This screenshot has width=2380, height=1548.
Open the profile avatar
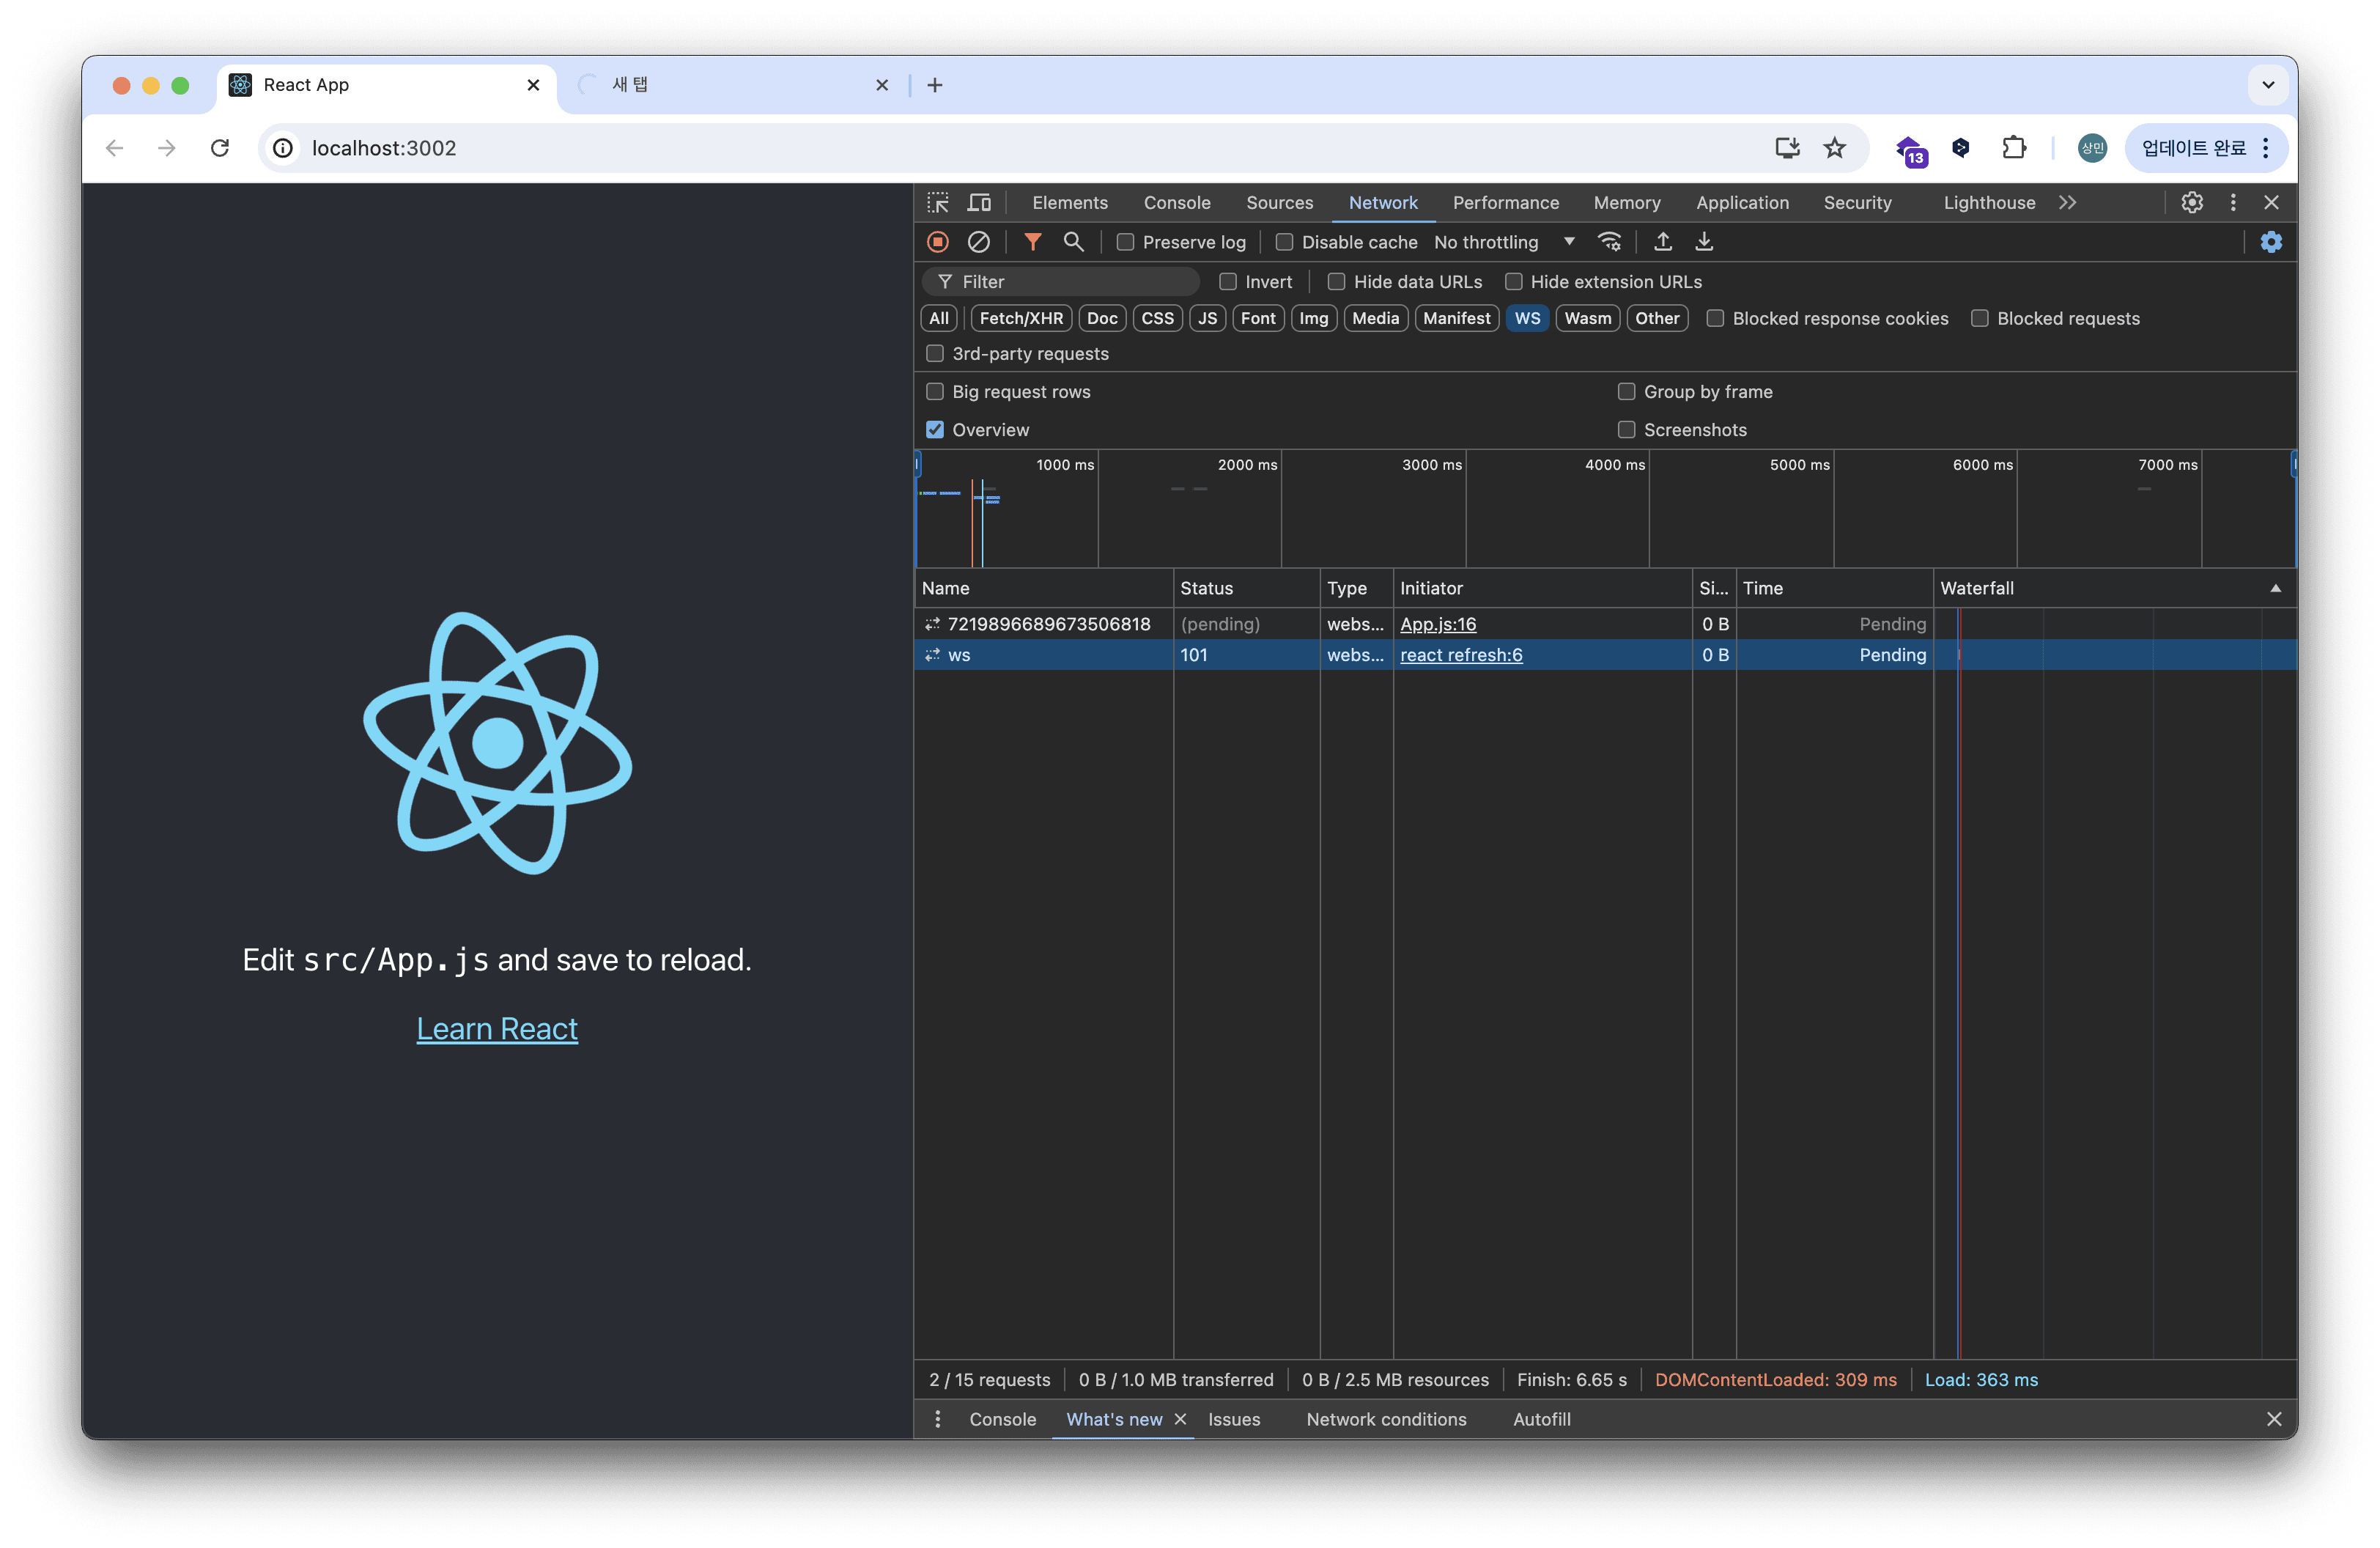click(2092, 148)
